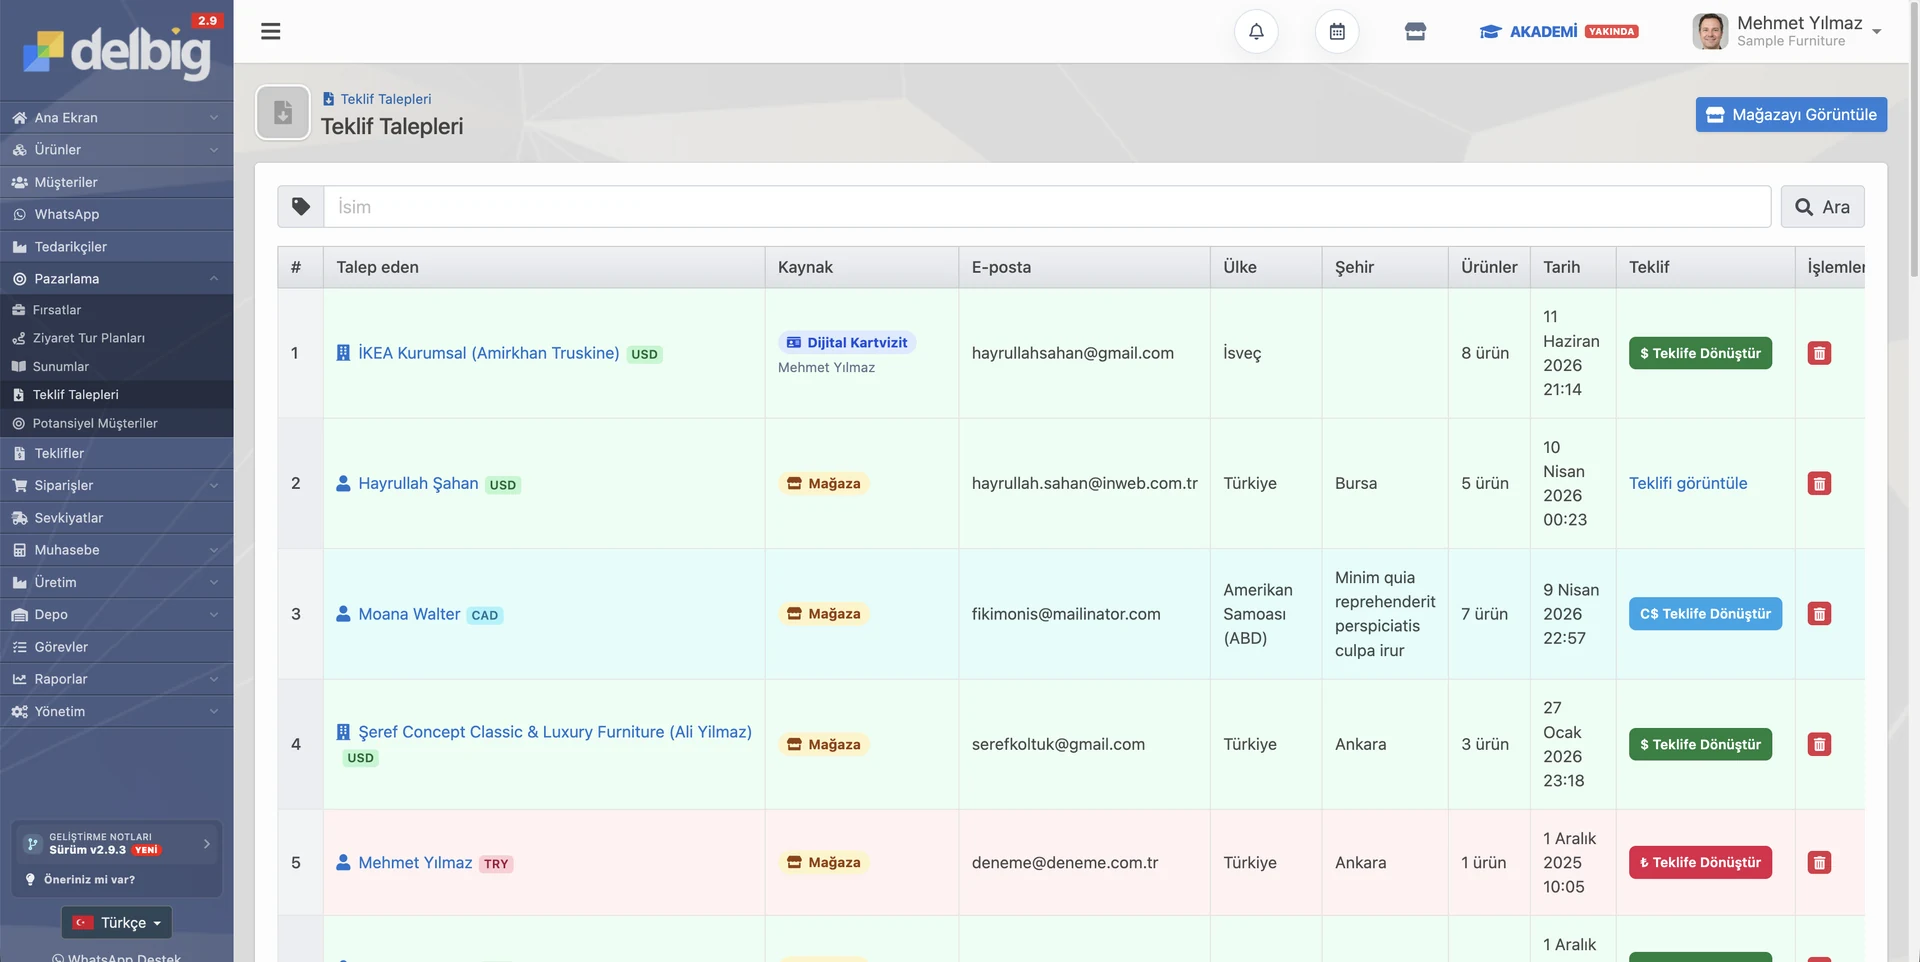1920x962 pixels.
Task: Open WhatsApp in sidebar
Action: (116, 214)
